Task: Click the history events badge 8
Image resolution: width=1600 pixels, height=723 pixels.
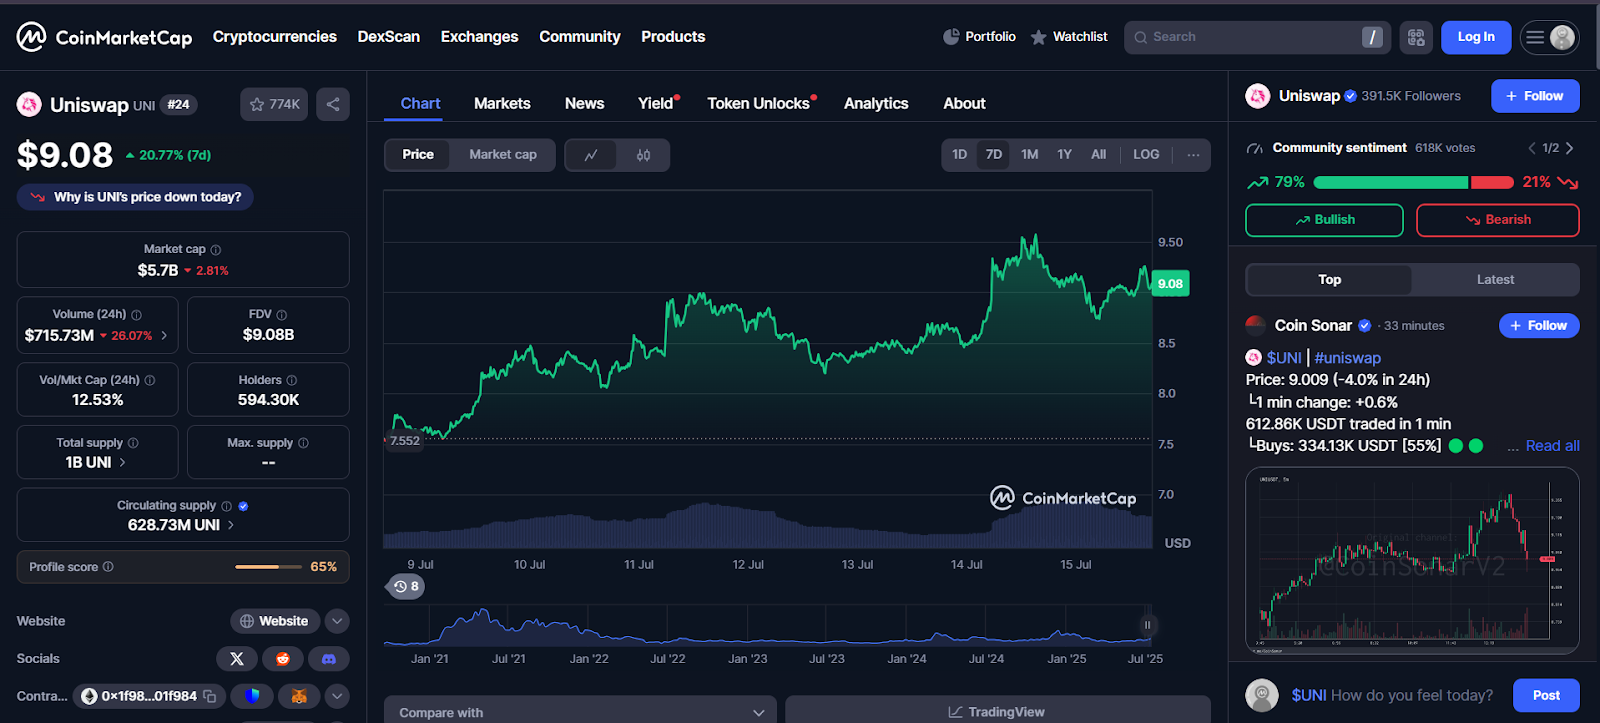Action: (x=406, y=587)
